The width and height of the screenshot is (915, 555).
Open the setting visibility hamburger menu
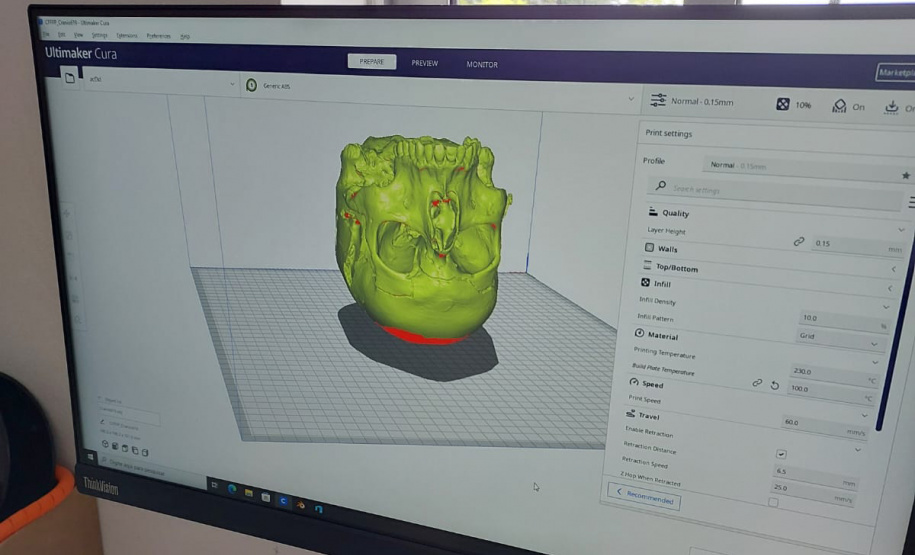(911, 203)
